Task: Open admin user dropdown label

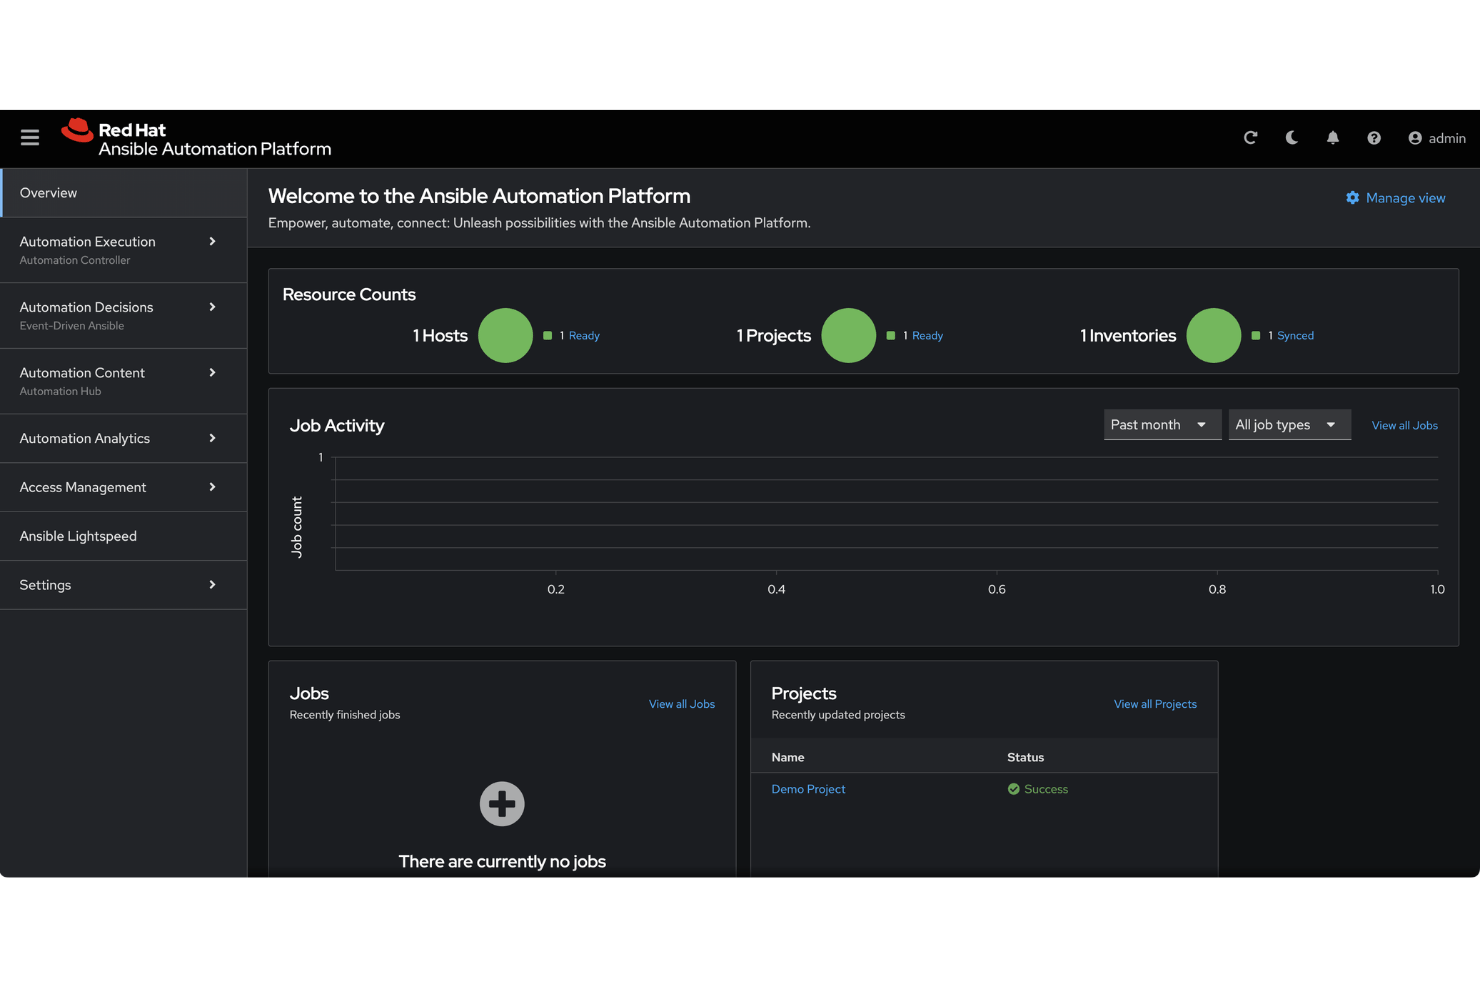Action: (x=1447, y=138)
